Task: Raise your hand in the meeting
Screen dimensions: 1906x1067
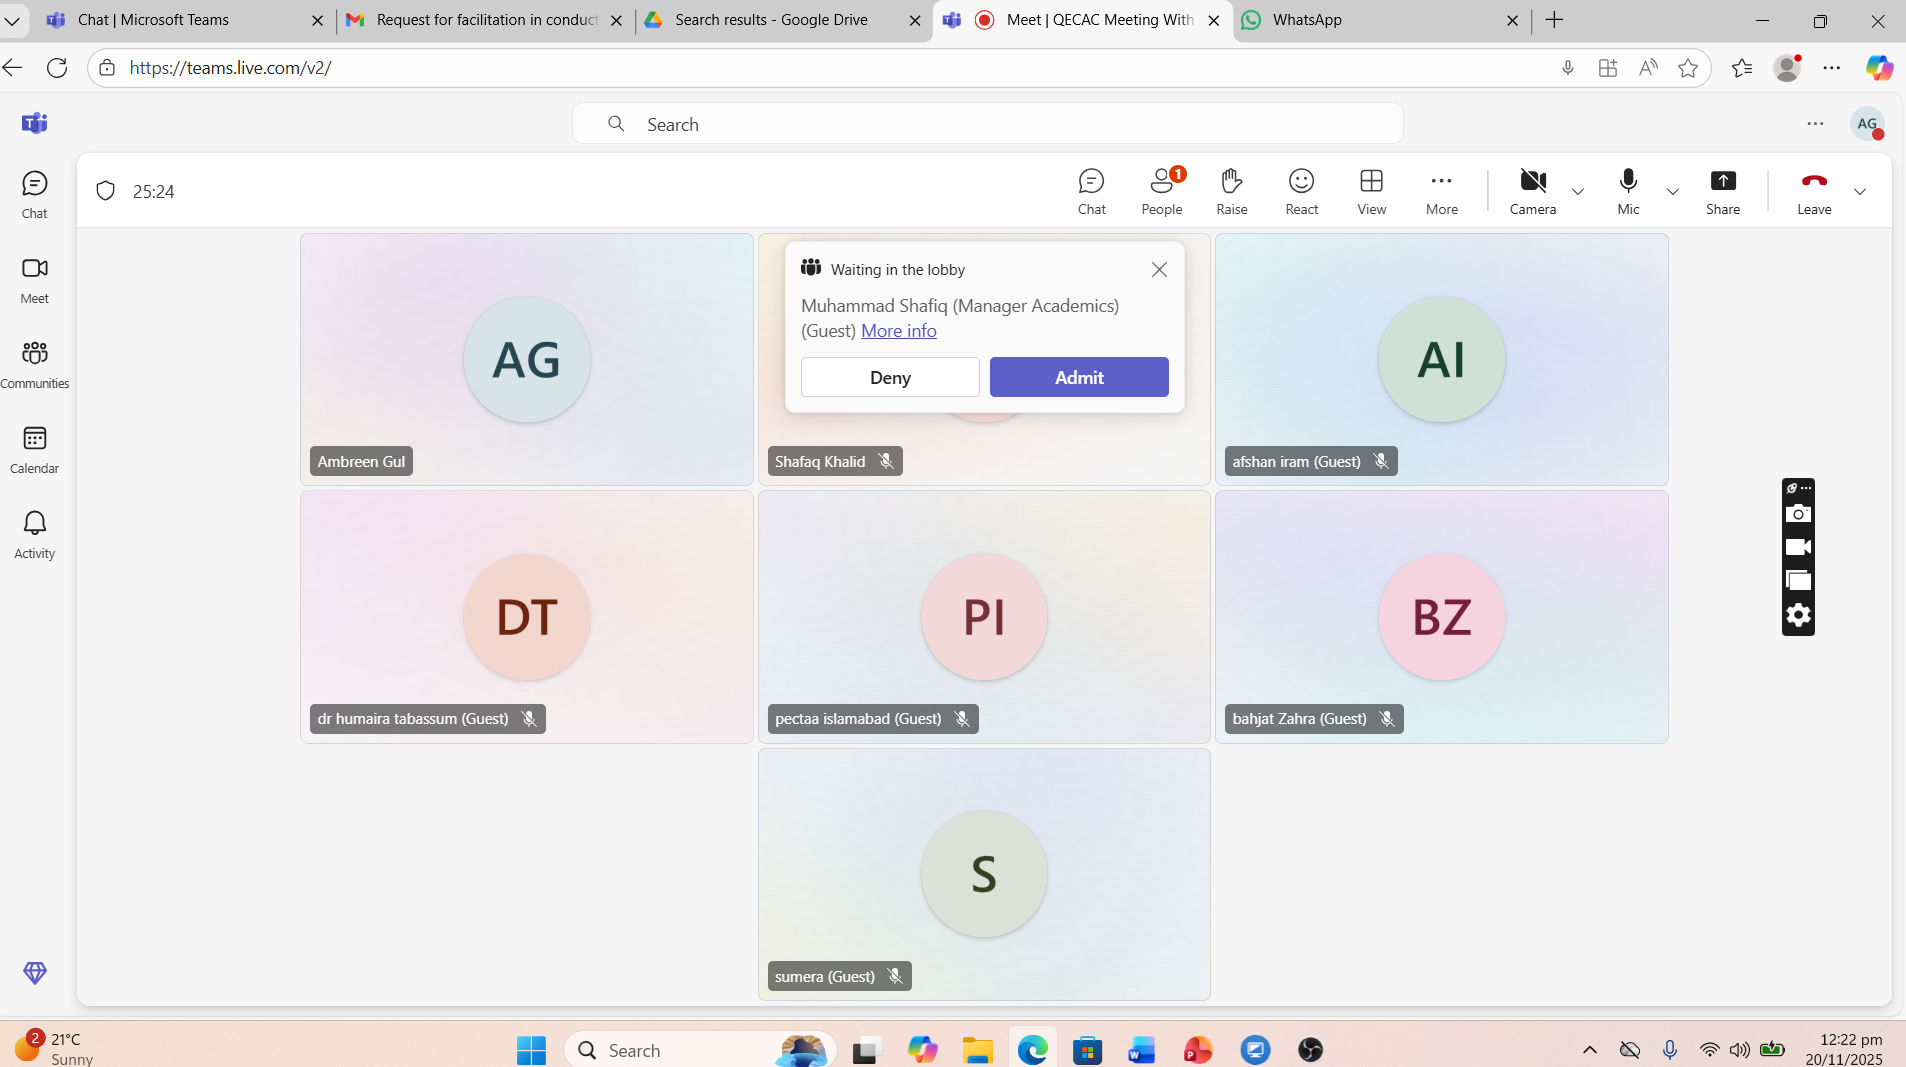Action: pos(1231,191)
